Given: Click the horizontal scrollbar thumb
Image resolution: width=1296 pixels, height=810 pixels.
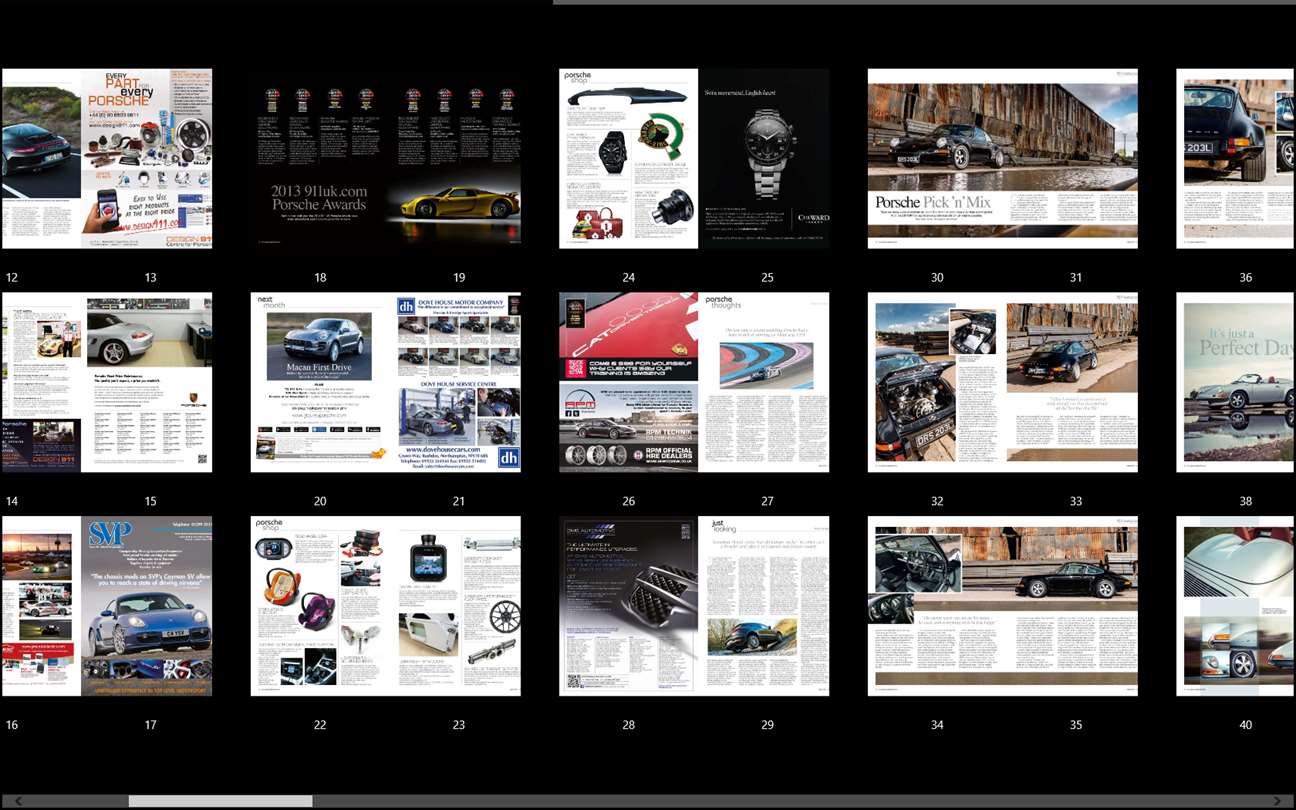Looking at the screenshot, I should (220, 801).
